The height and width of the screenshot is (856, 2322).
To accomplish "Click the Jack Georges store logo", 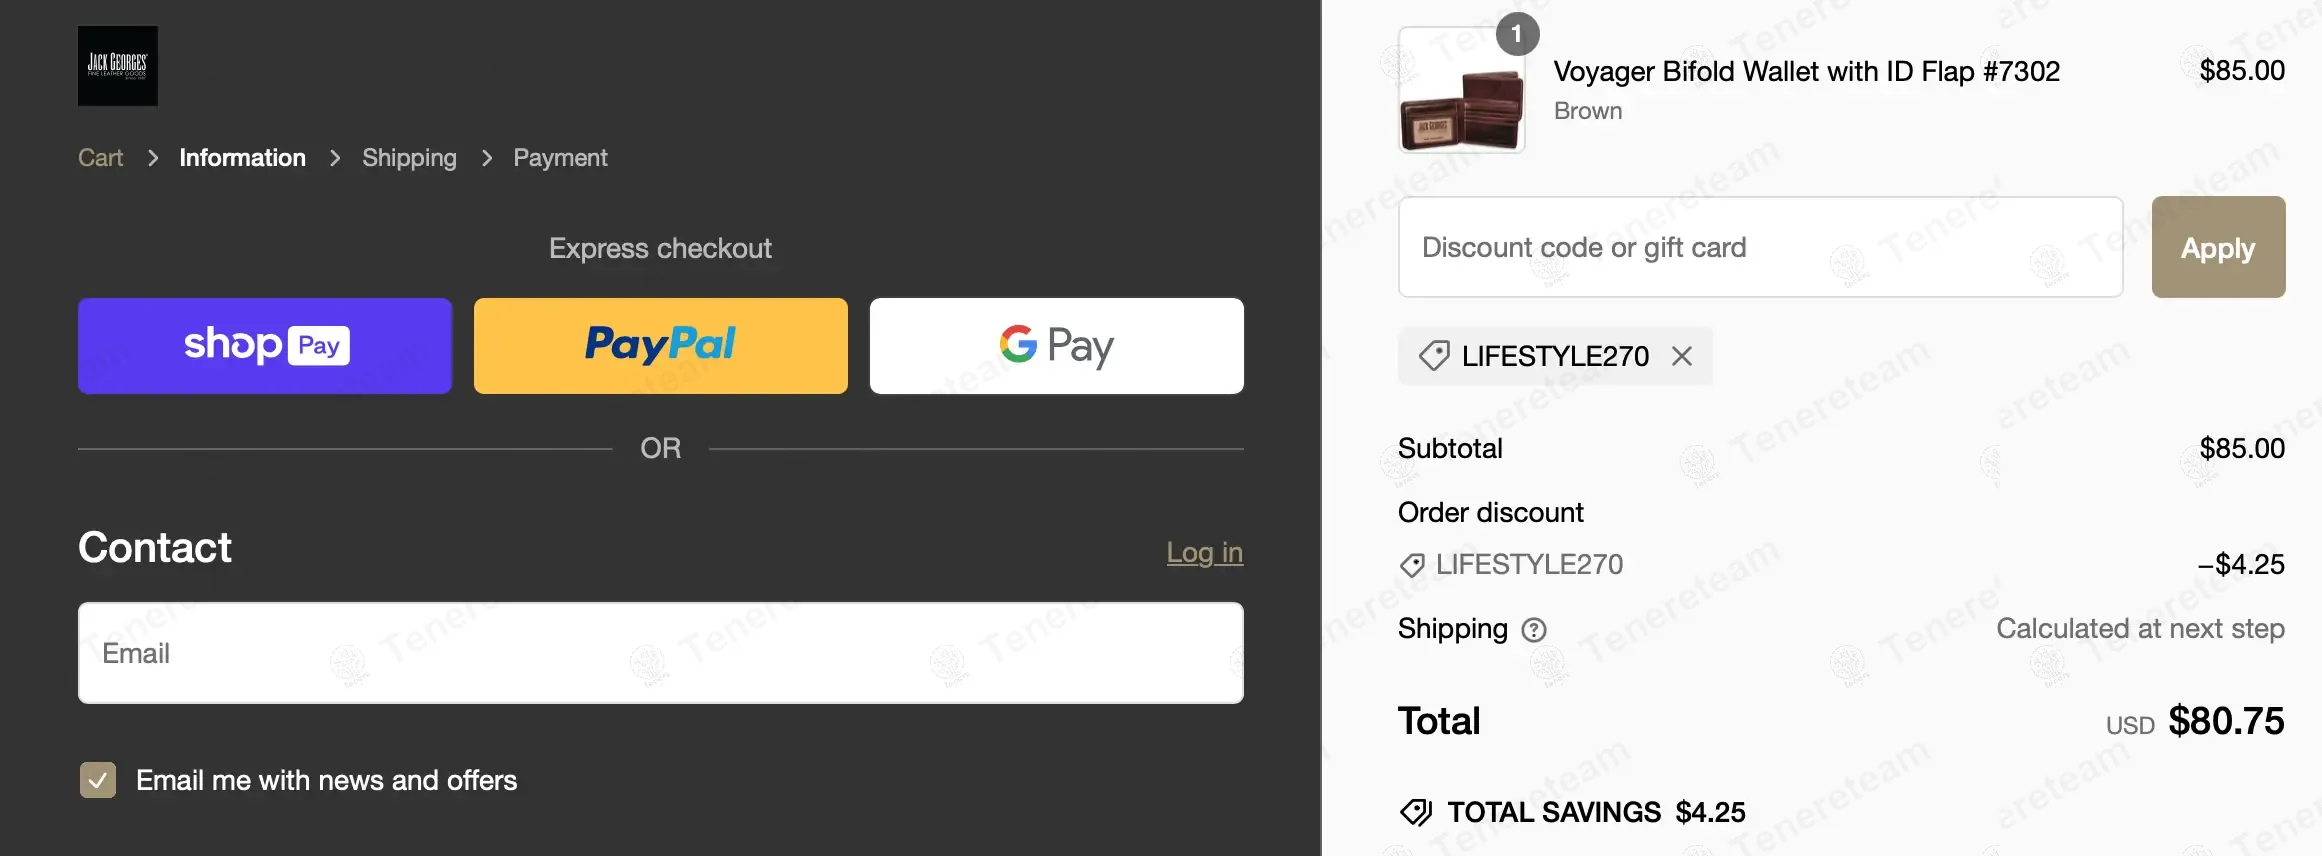I will click(x=118, y=66).
